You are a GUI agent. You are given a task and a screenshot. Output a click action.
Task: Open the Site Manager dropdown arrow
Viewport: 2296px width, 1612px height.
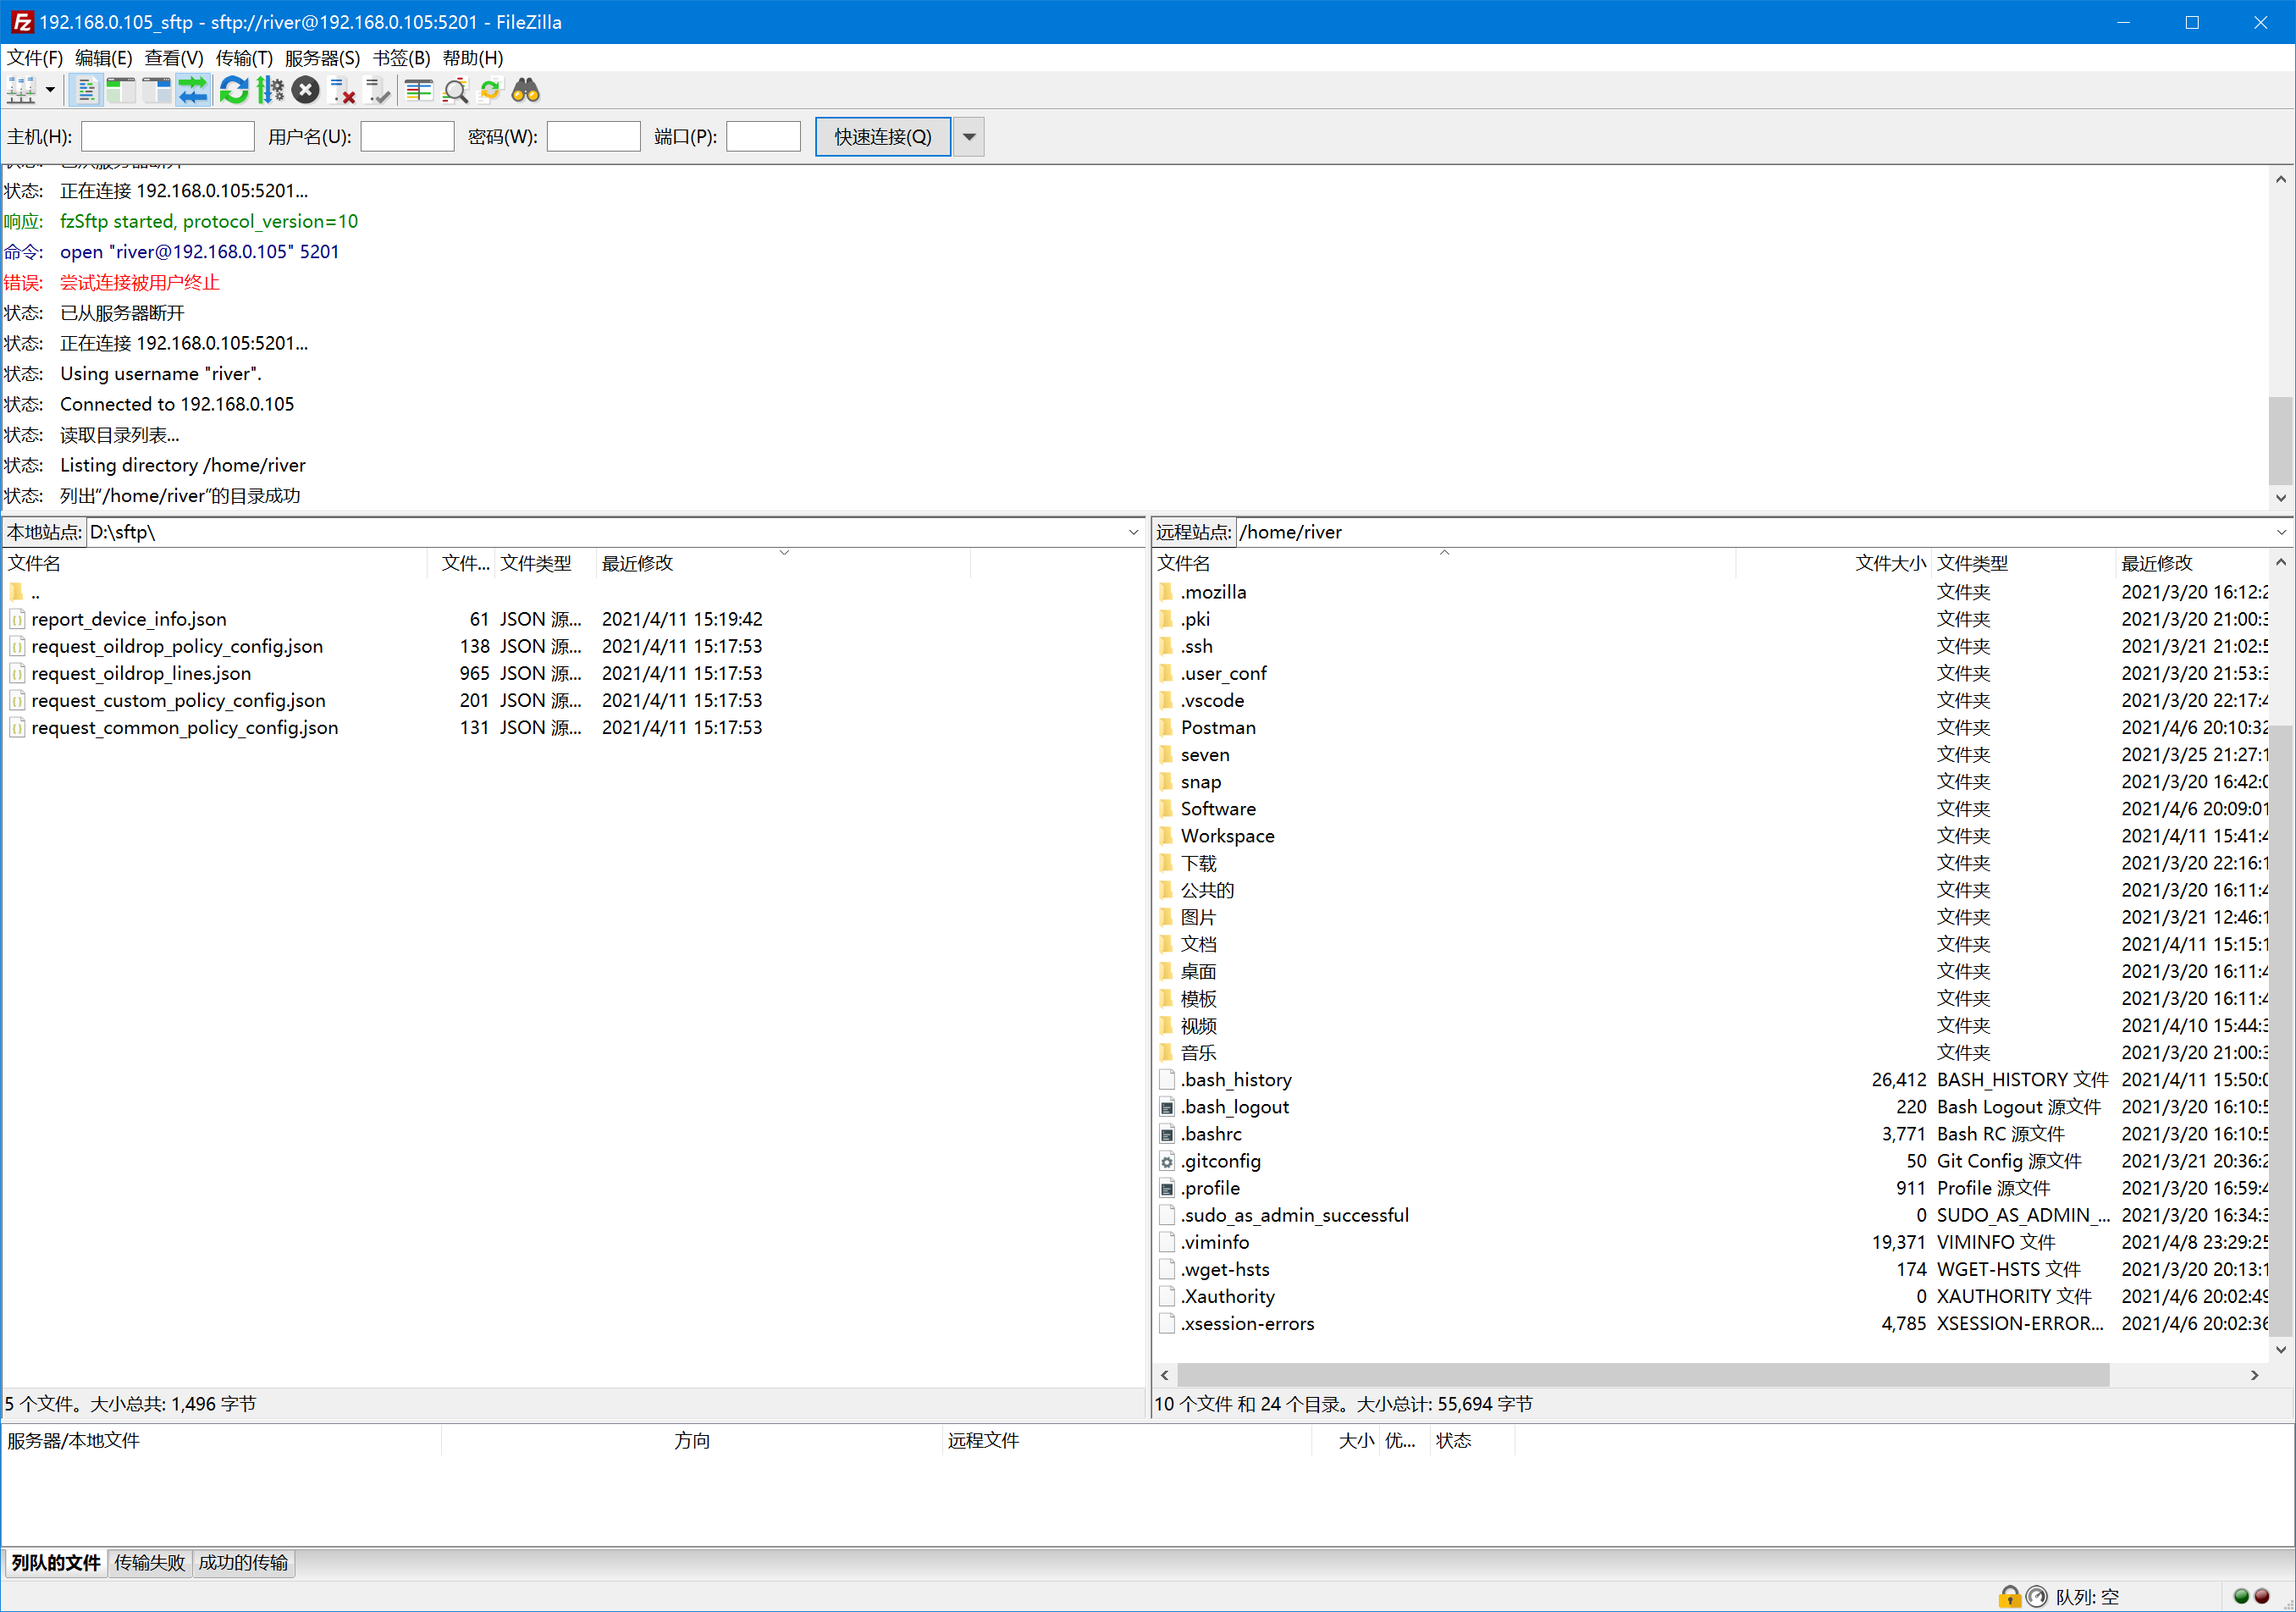[50, 90]
